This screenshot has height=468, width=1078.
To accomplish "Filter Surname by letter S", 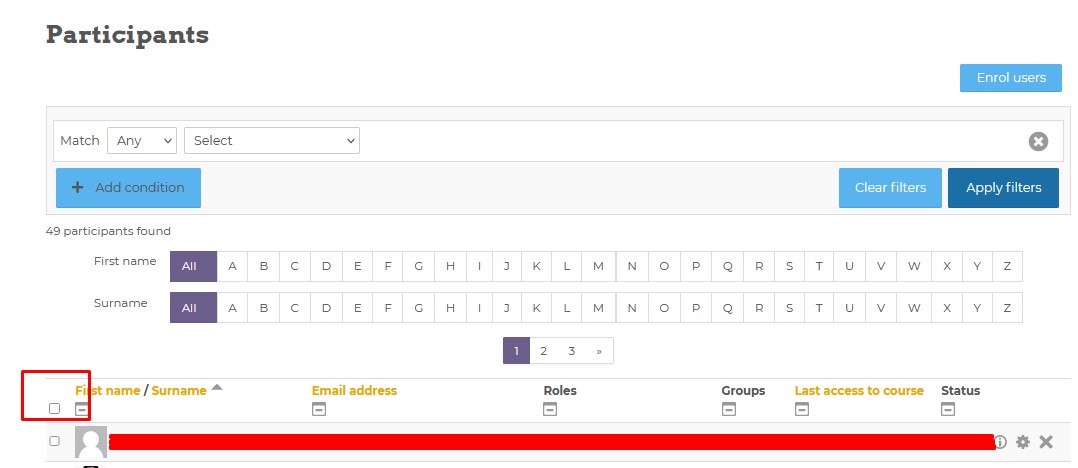I will click(x=789, y=308).
